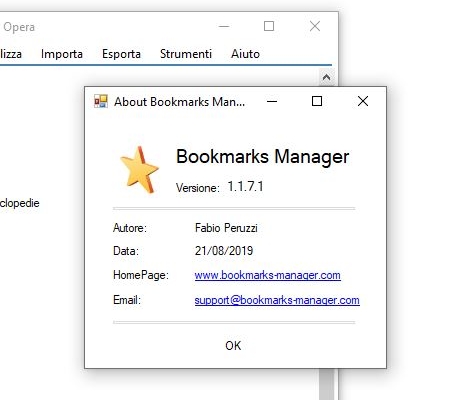456x400 pixels.
Task: Click the scroll-up arrow in the main window
Action: [326, 77]
